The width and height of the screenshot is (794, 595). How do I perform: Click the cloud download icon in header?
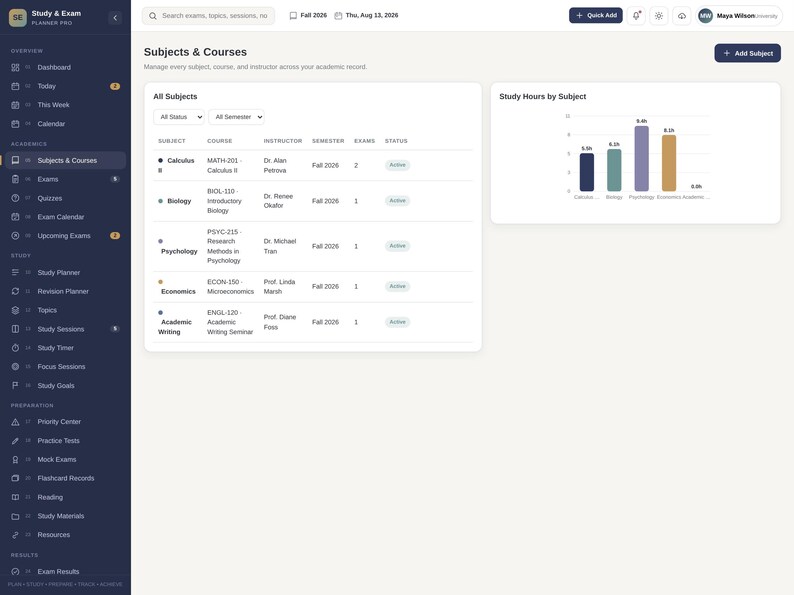pyautogui.click(x=682, y=16)
